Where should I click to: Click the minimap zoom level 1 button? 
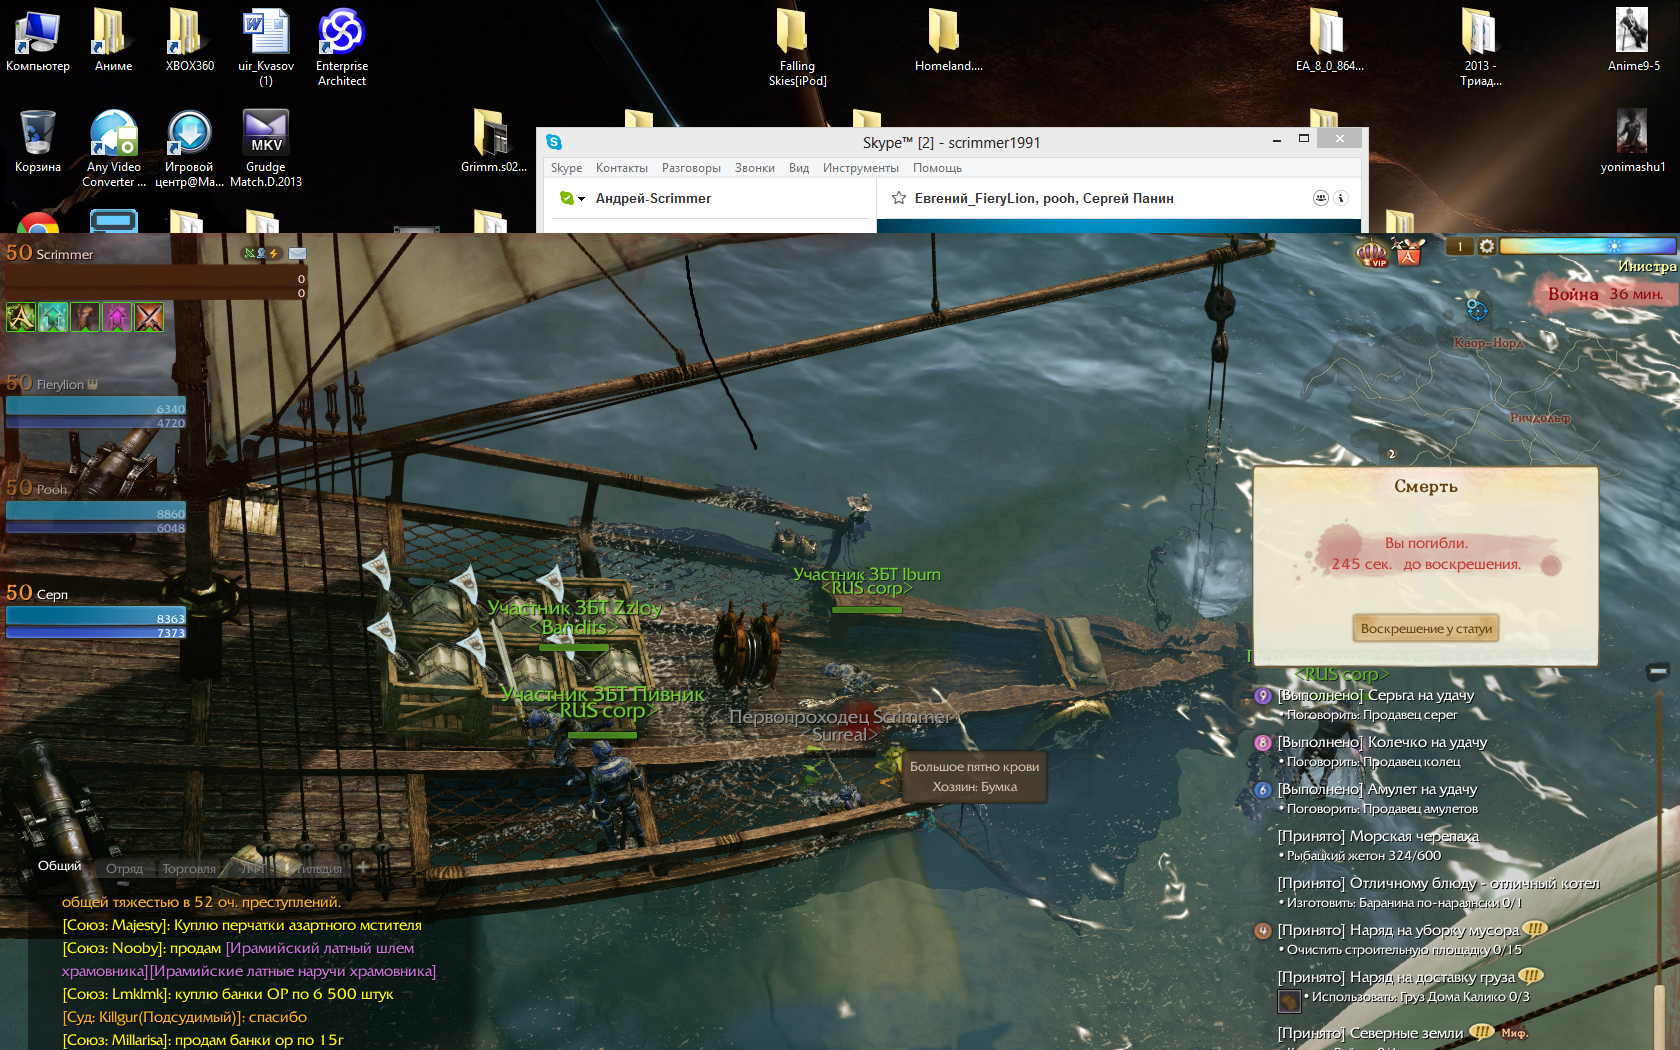pyautogui.click(x=1459, y=246)
